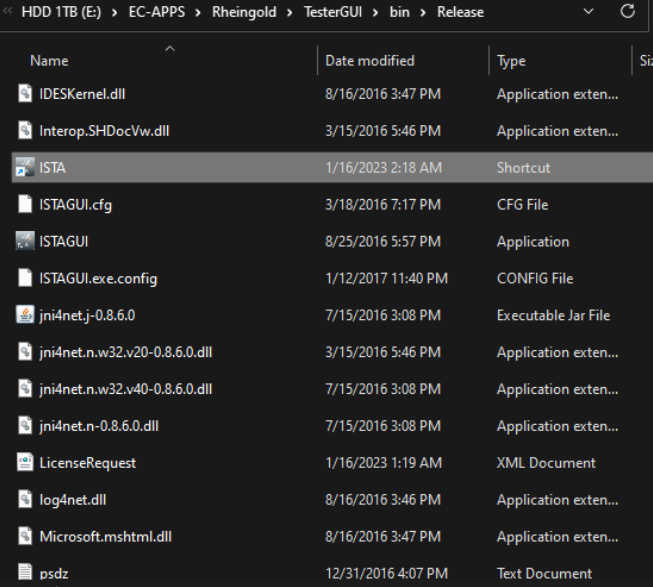Click the jni4net.n-0.8.6.0.dll icon
The image size is (653, 587).
(25, 425)
